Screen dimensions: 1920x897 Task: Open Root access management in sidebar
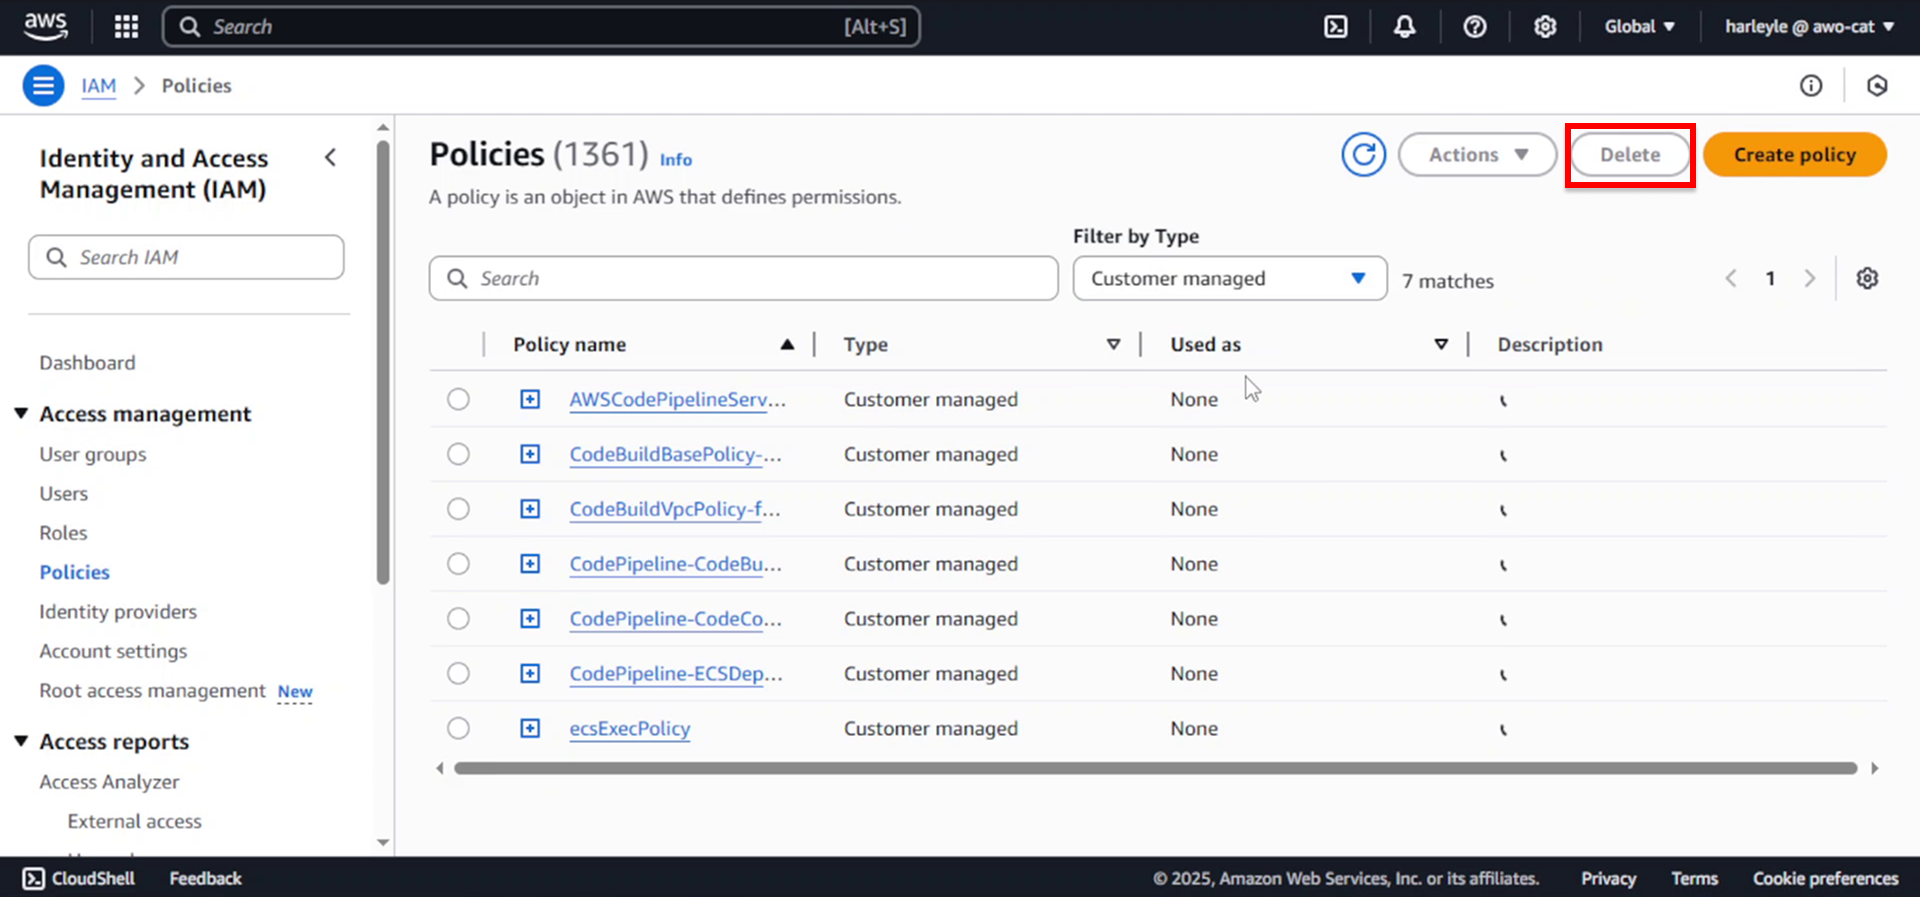point(152,691)
